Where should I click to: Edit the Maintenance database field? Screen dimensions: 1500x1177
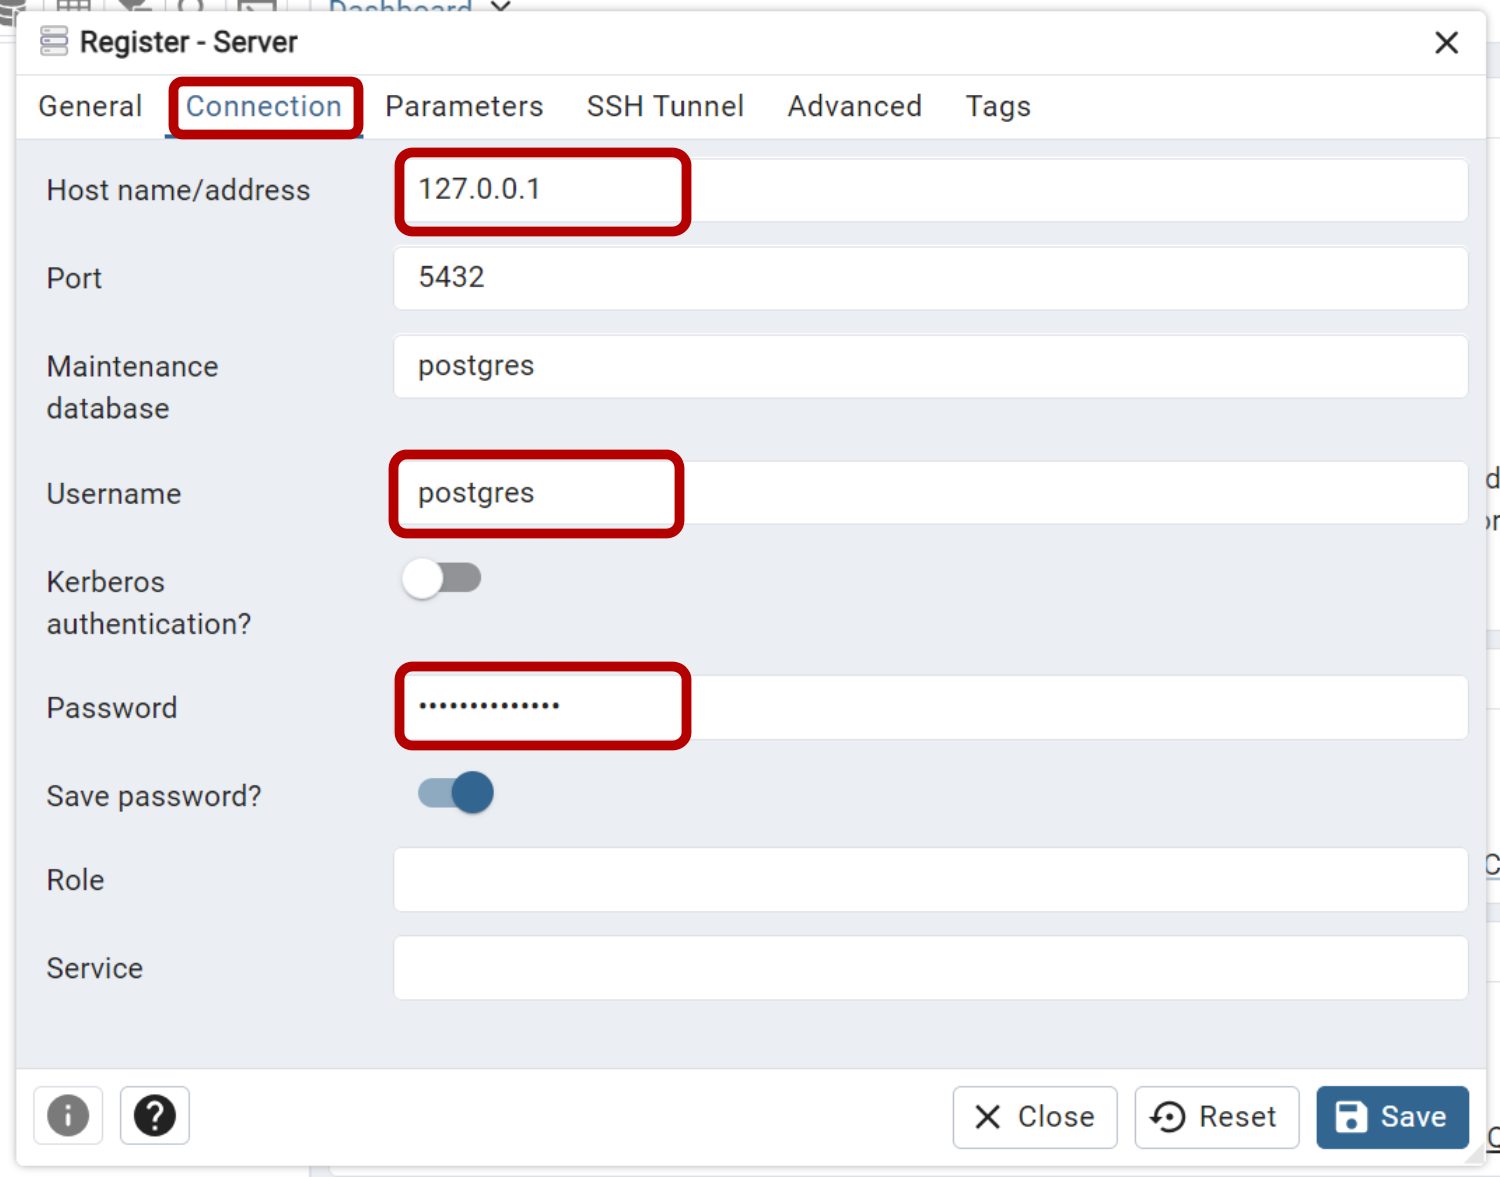(x=930, y=366)
